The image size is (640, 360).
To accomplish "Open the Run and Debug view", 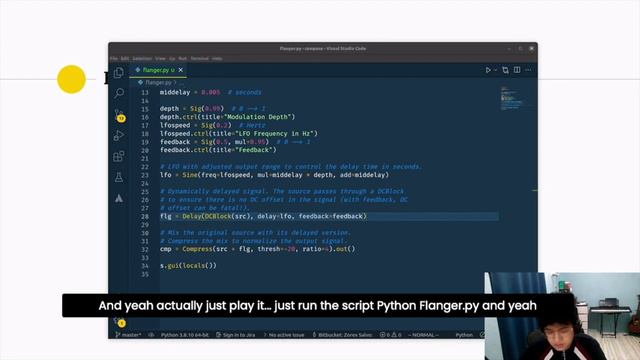I will tap(119, 136).
